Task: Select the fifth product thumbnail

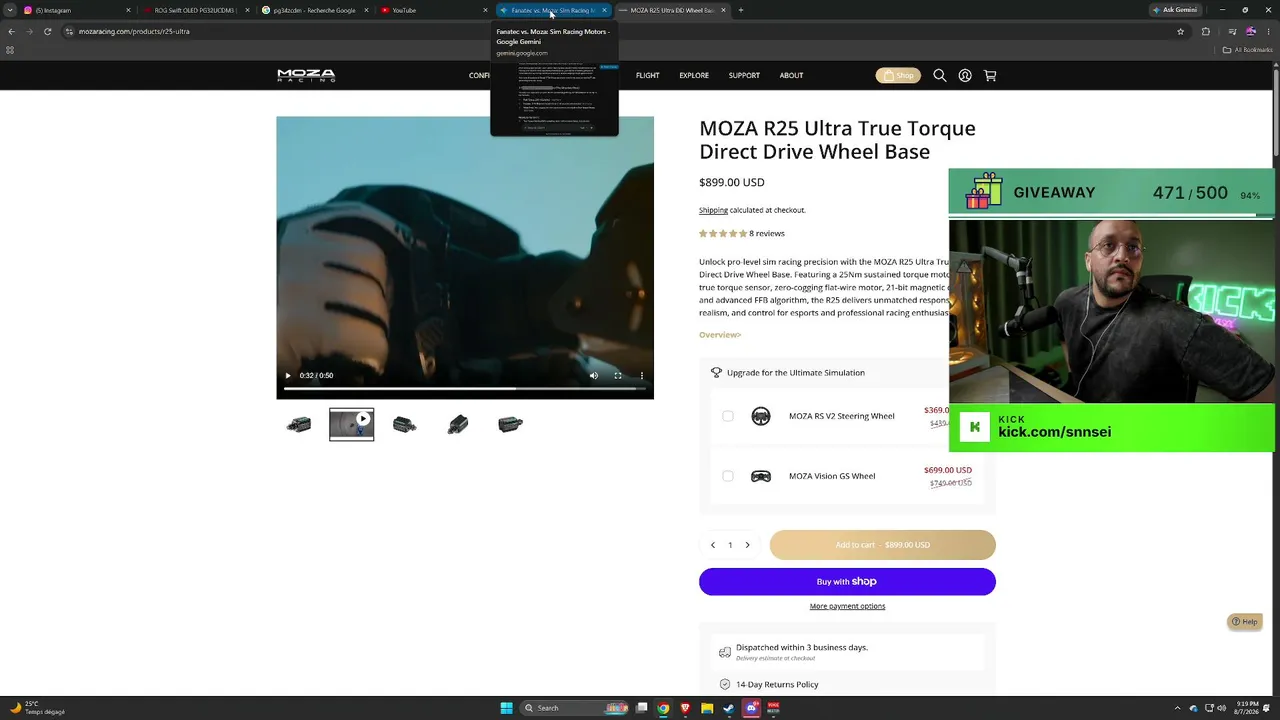Action: click(511, 425)
